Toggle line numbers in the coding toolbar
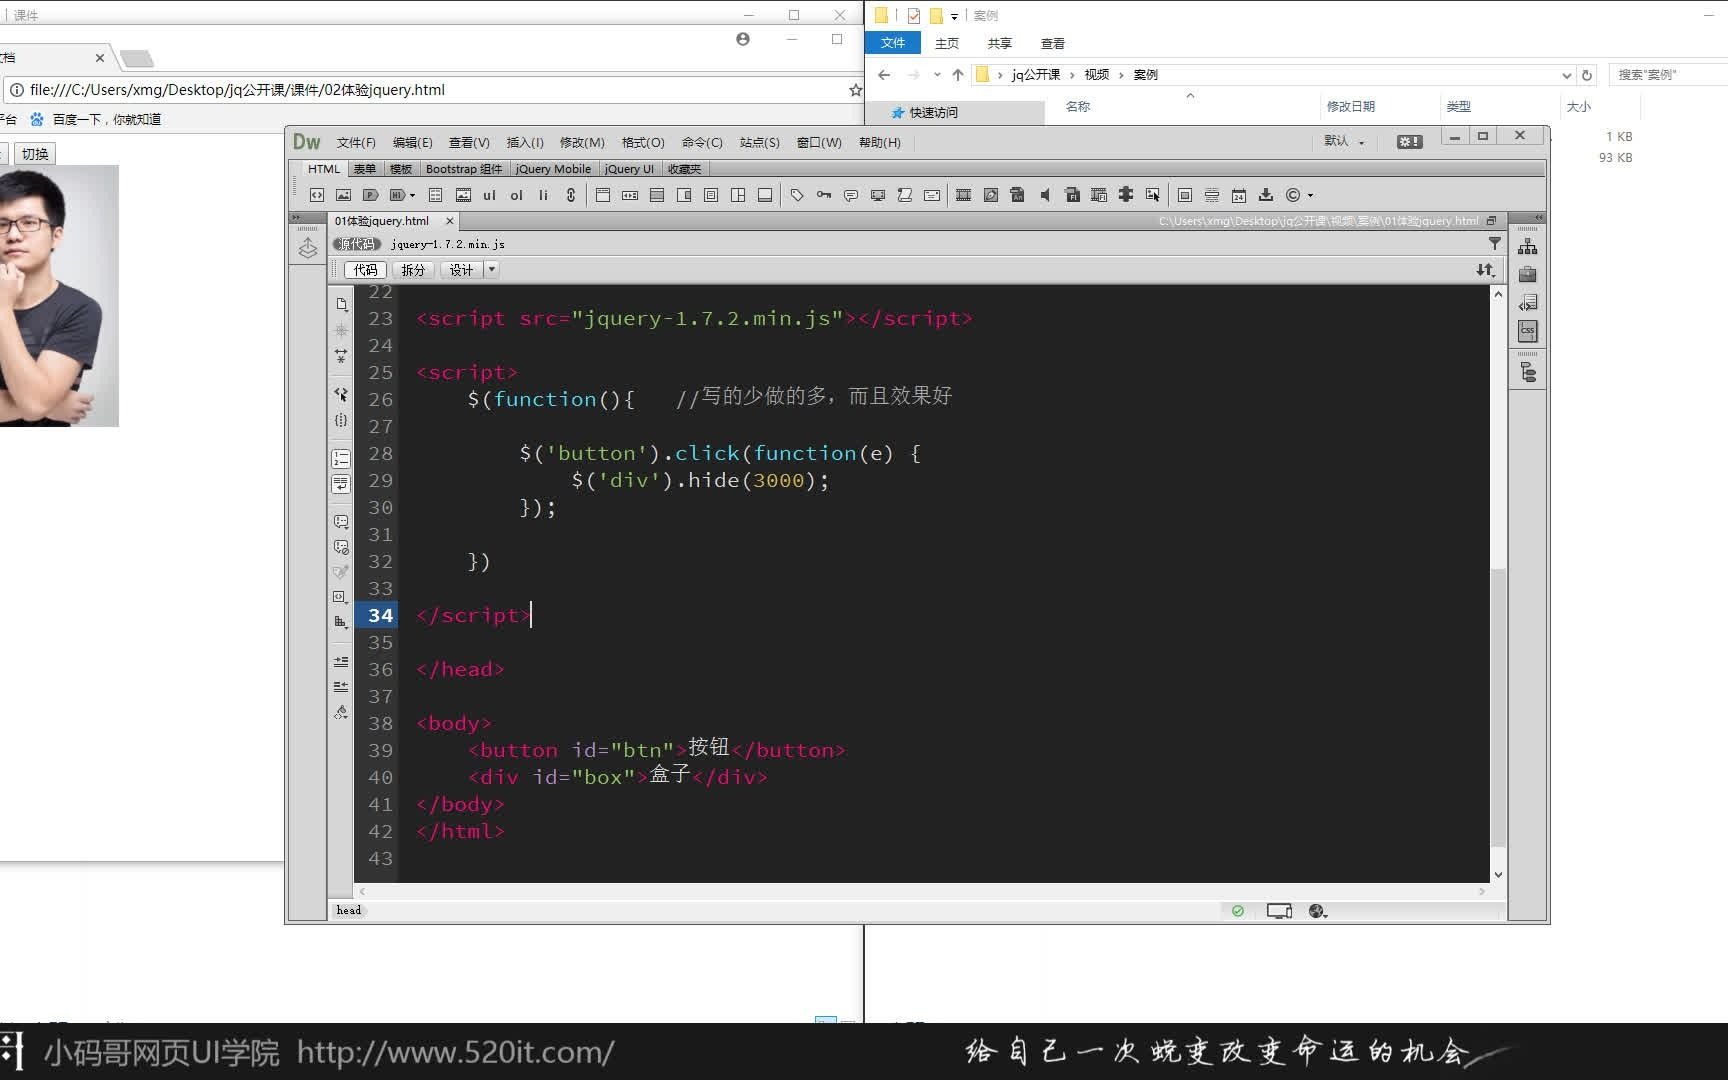Screen dimensions: 1728x1080 tap(341, 459)
